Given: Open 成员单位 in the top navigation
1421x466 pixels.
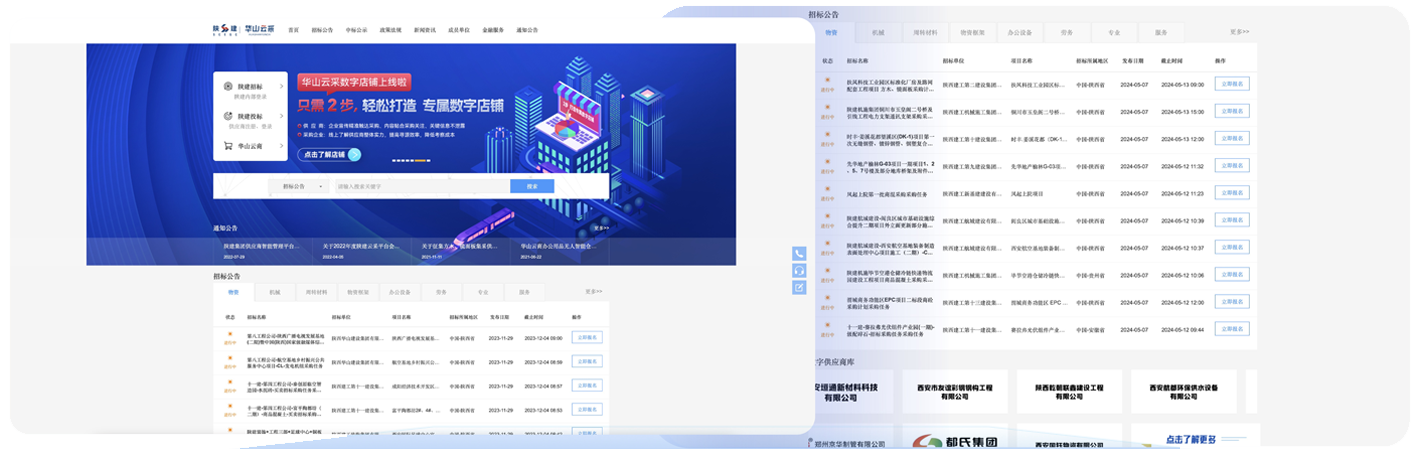Looking at the screenshot, I should tap(459, 31).
